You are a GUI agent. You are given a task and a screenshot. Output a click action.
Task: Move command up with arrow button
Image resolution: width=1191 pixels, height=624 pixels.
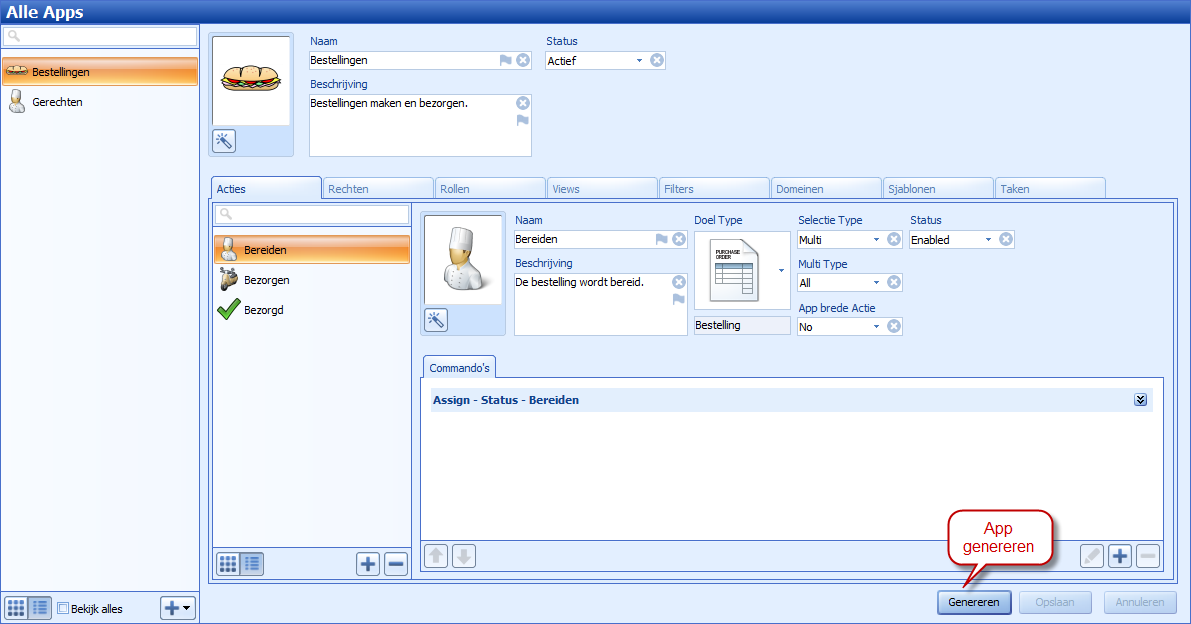pos(436,556)
